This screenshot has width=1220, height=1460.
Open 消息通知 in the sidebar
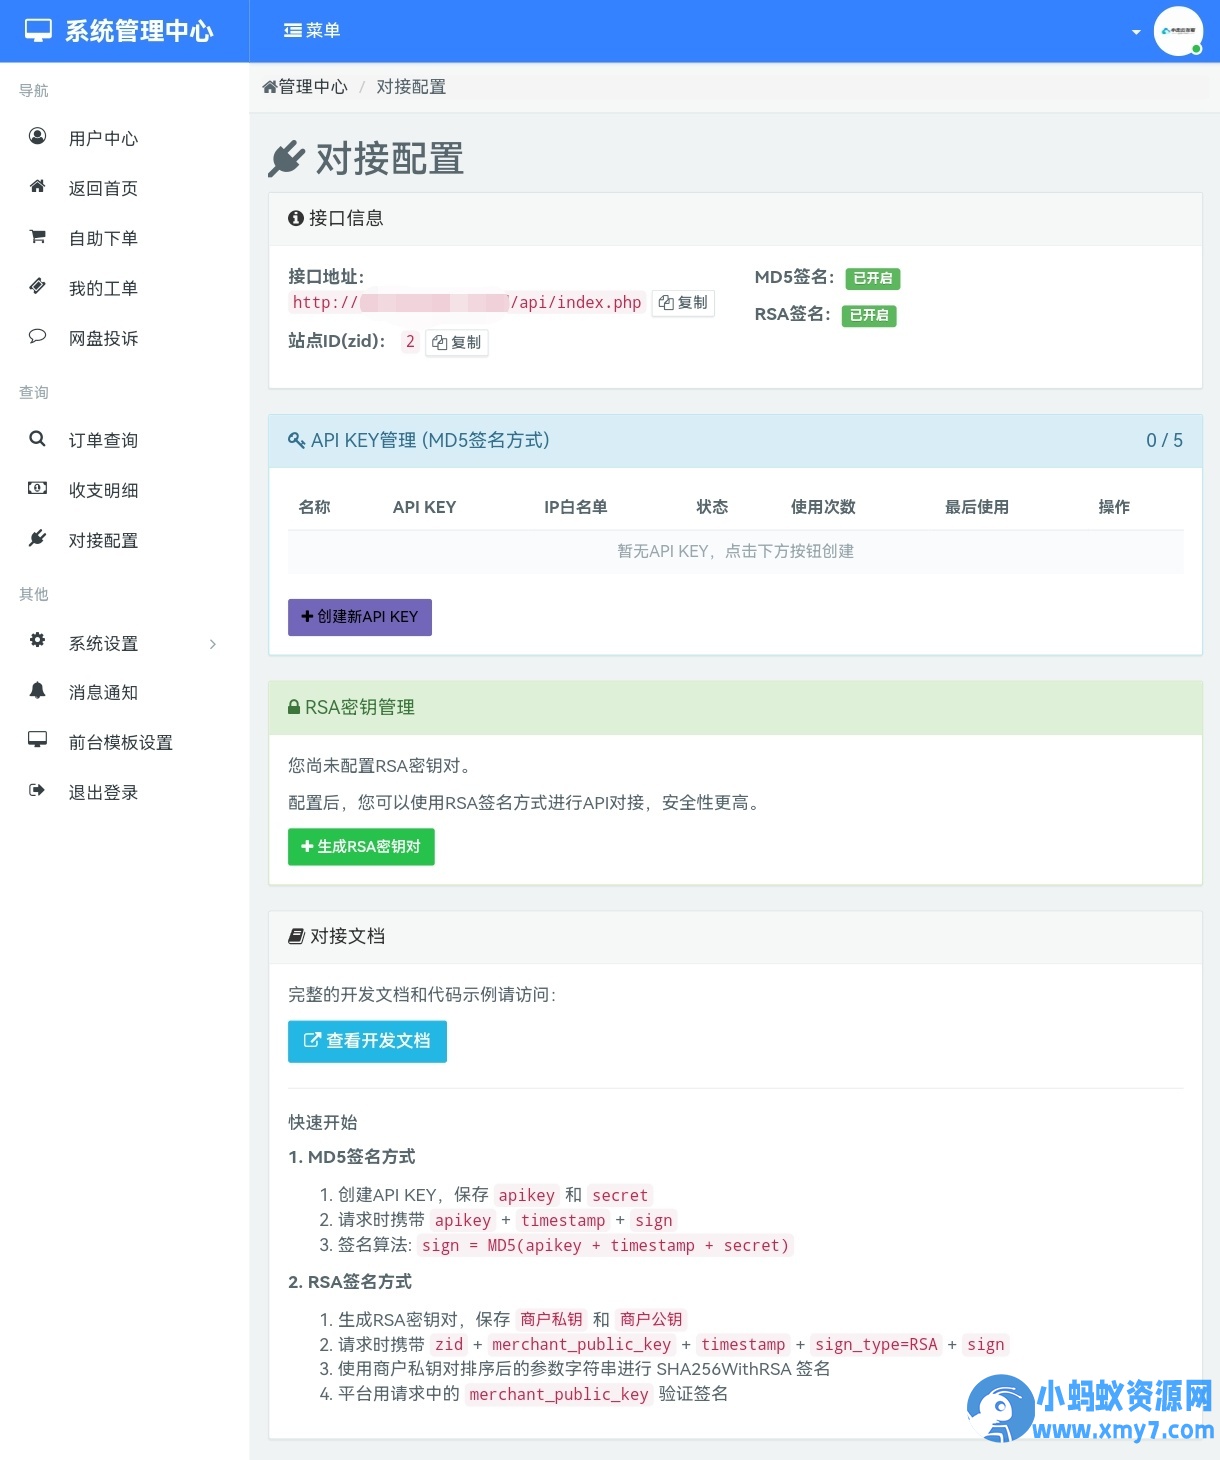(103, 692)
